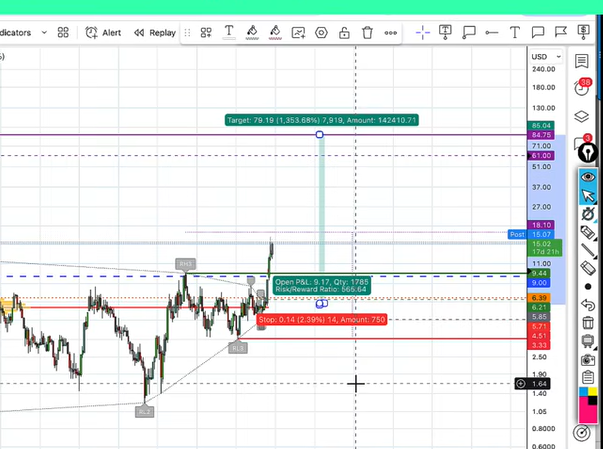The image size is (603, 449).
Task: Open the Indicators menu
Action: click(15, 33)
